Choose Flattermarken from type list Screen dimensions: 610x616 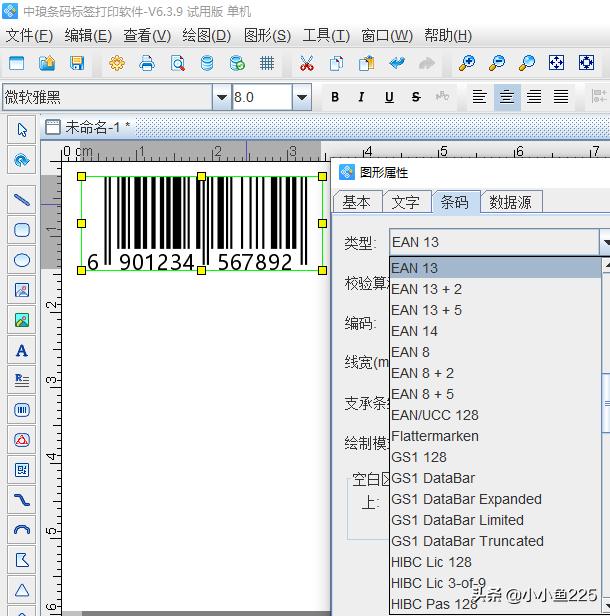496,436
